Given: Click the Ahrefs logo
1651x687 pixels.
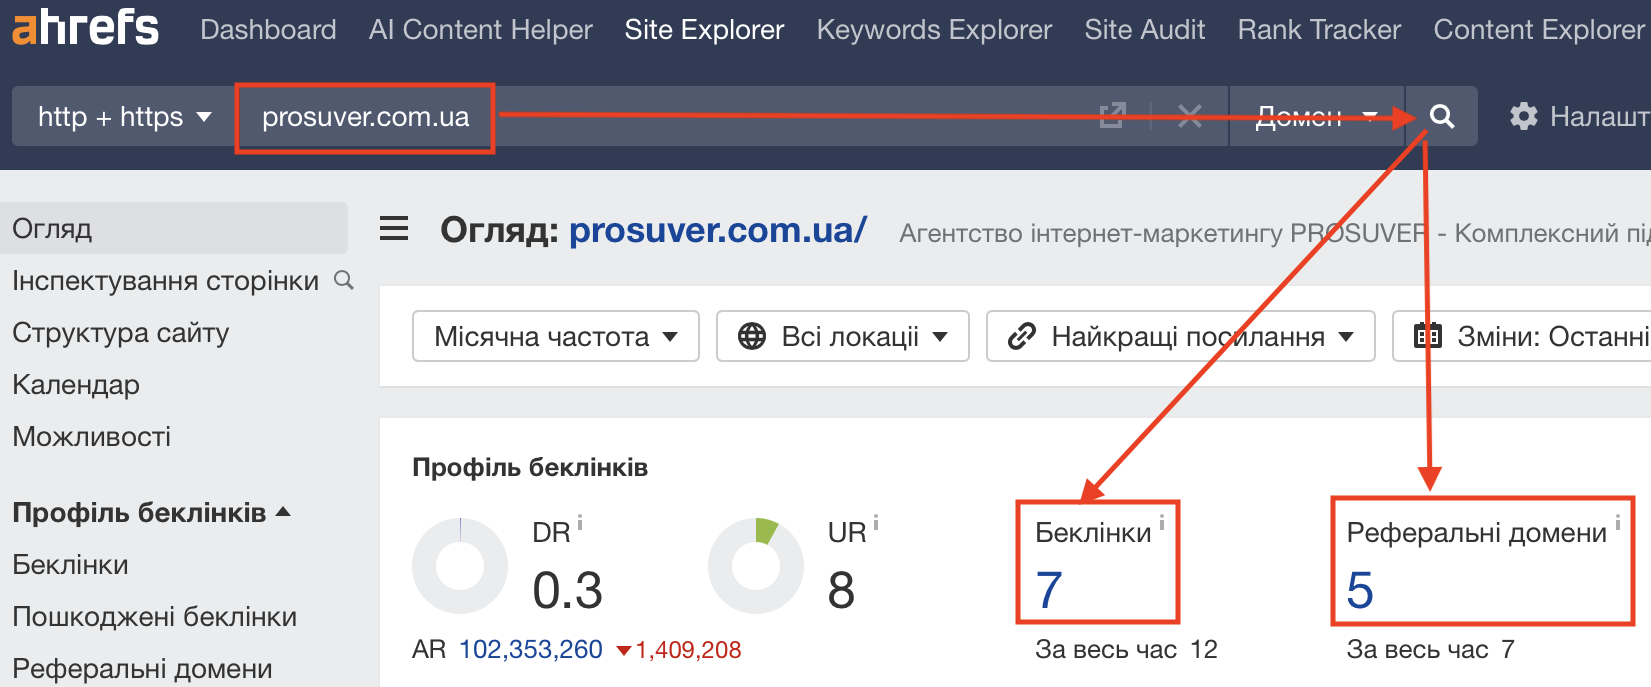Looking at the screenshot, I should point(85,27).
